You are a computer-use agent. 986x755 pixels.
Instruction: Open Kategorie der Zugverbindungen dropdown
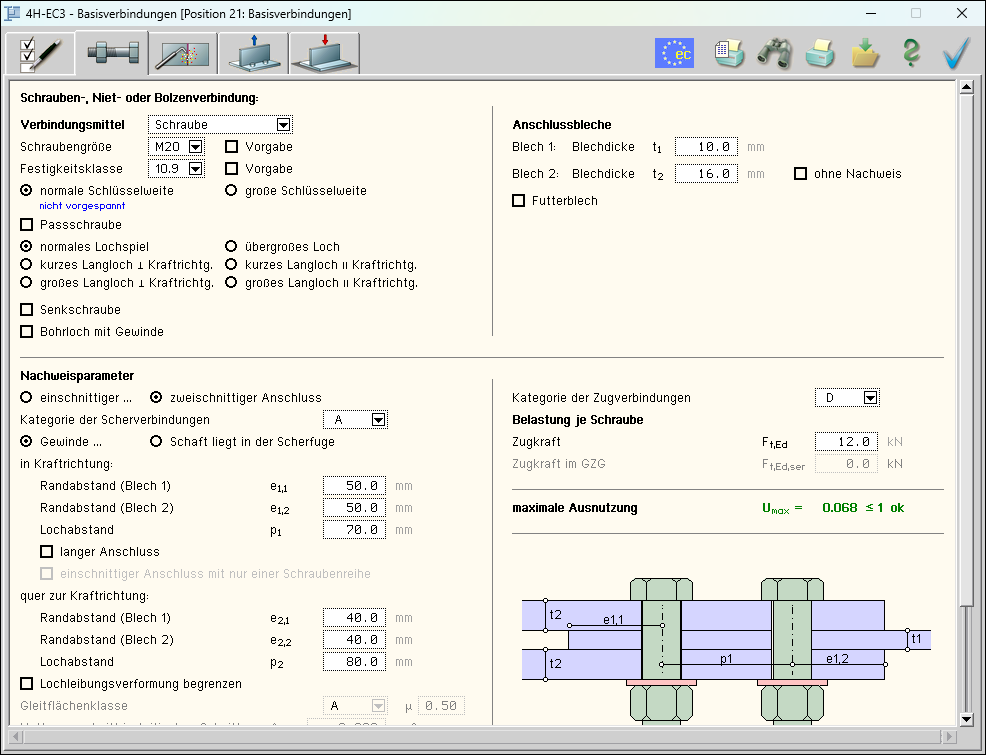(x=870, y=398)
